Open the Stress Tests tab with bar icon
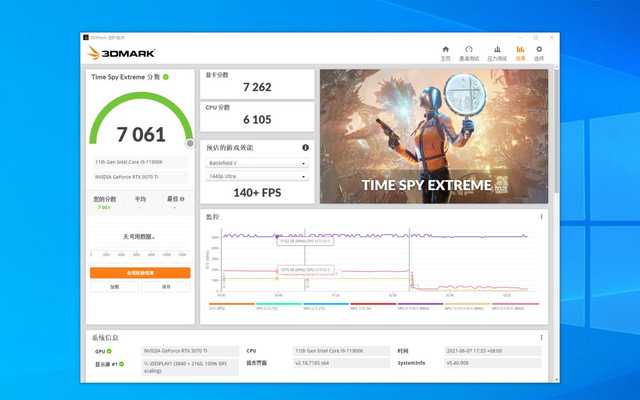The width and height of the screenshot is (640, 400). (497, 53)
